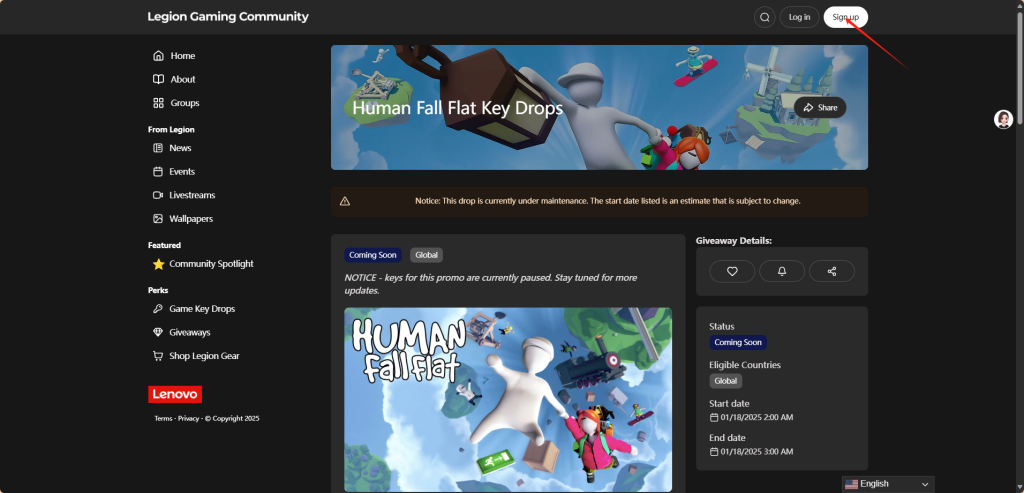This screenshot has height=493, width=1024.
Task: Click the Global tag in post
Action: coord(426,255)
